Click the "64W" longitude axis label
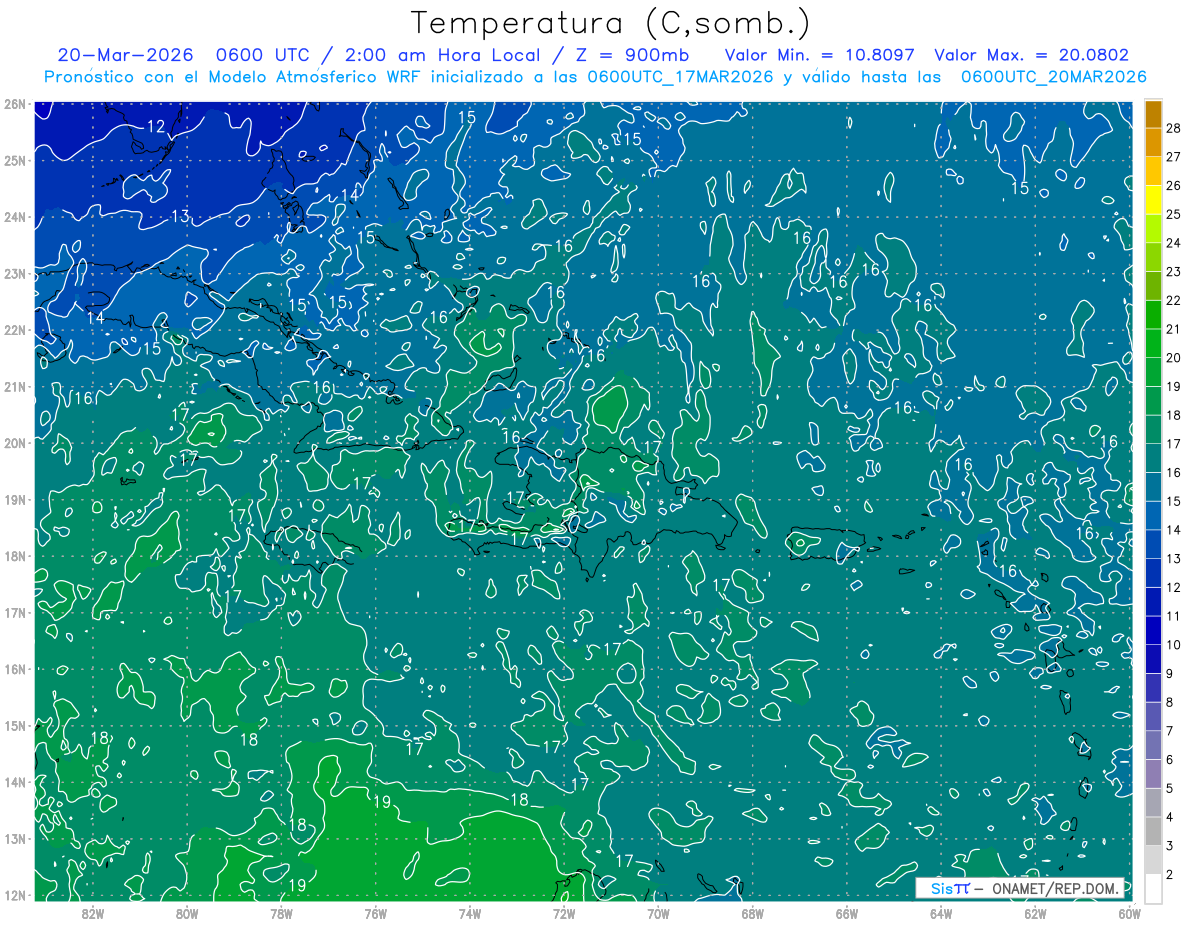 tap(941, 913)
